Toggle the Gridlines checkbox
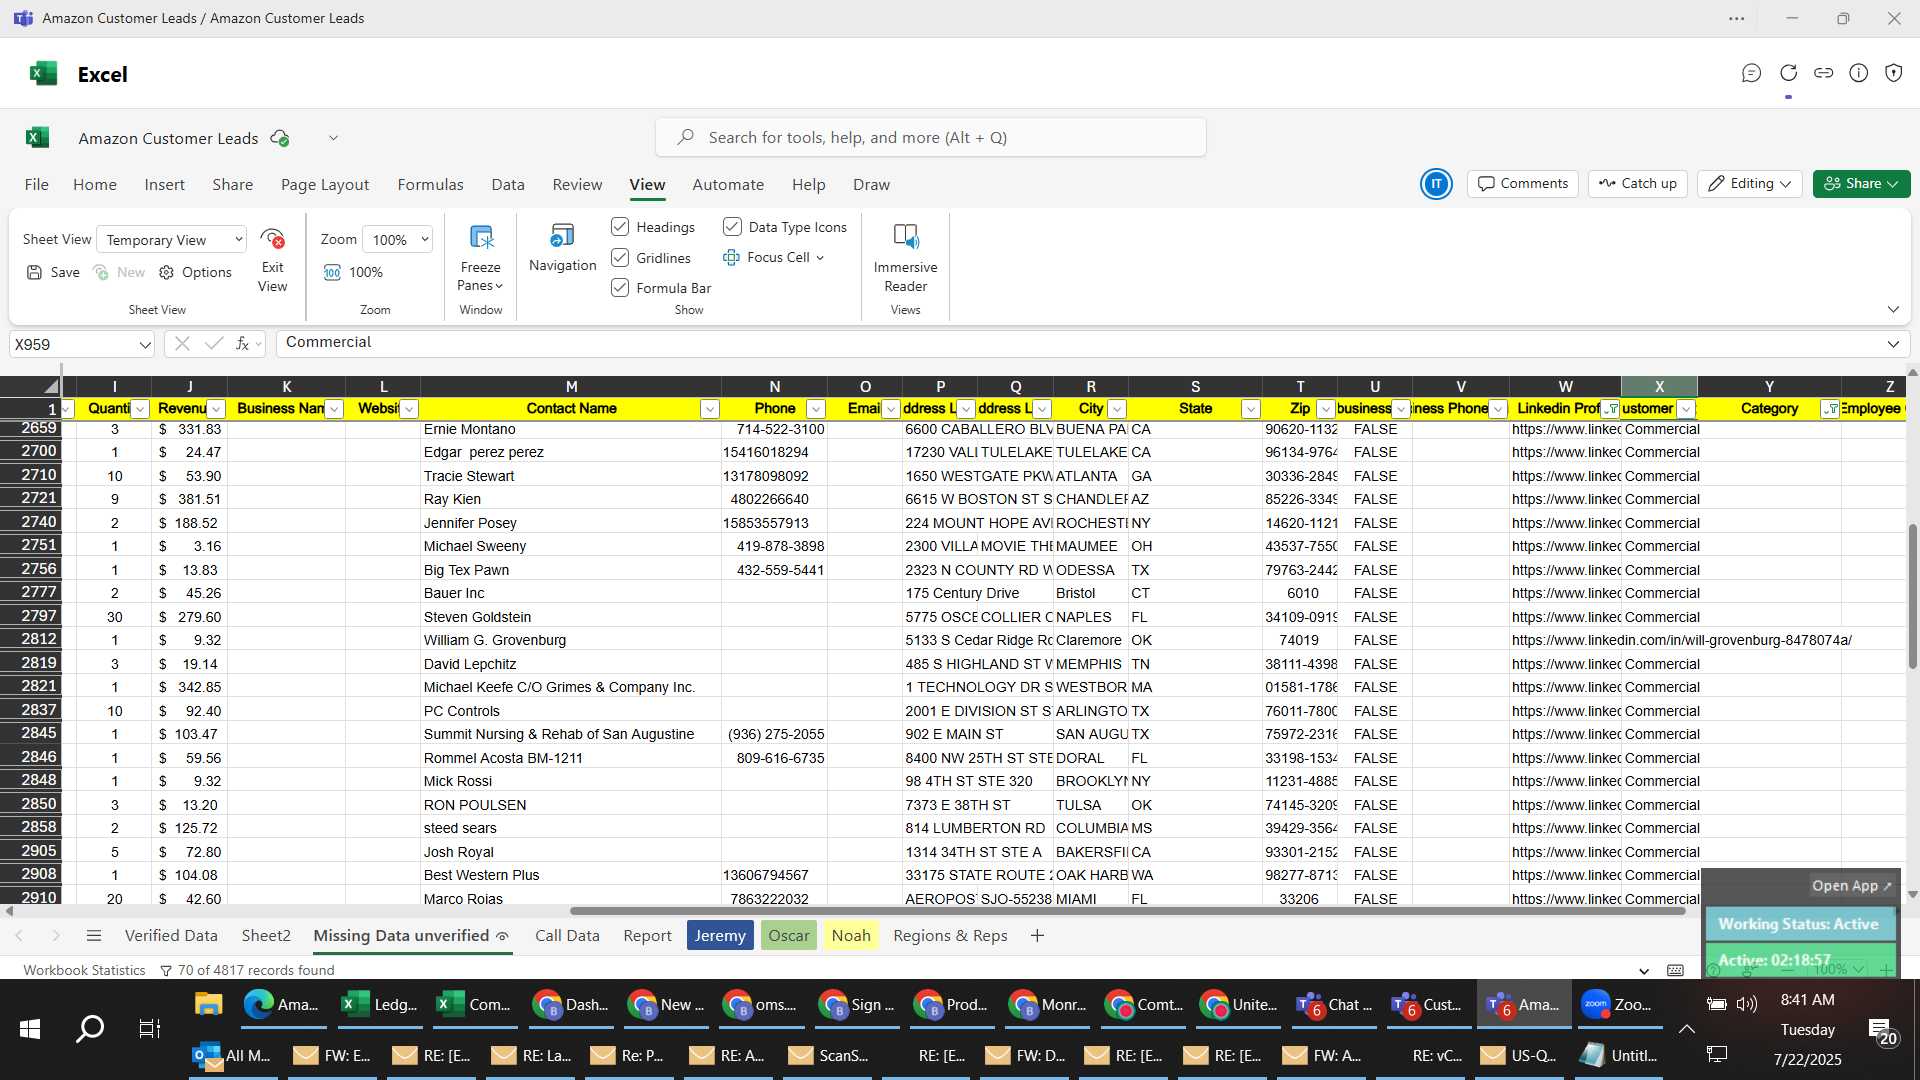This screenshot has height=1080, width=1920. pos(620,258)
